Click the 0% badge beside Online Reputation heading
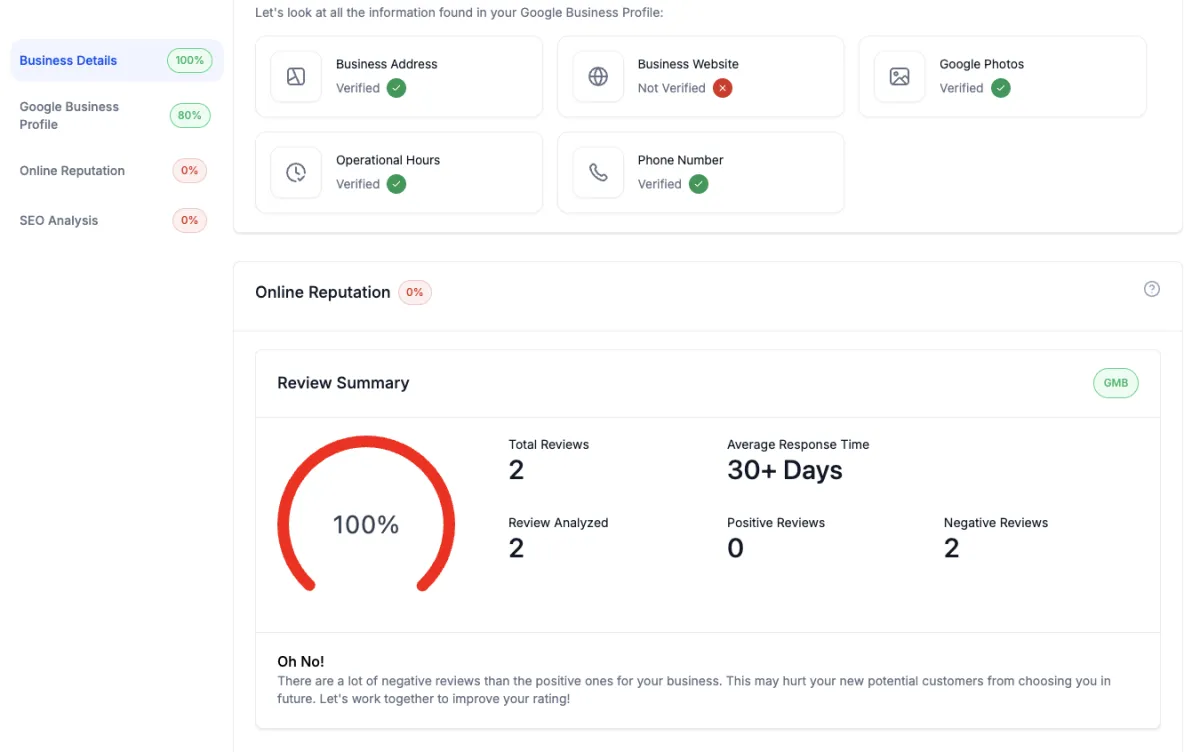This screenshot has height=752, width=1200. 415,293
